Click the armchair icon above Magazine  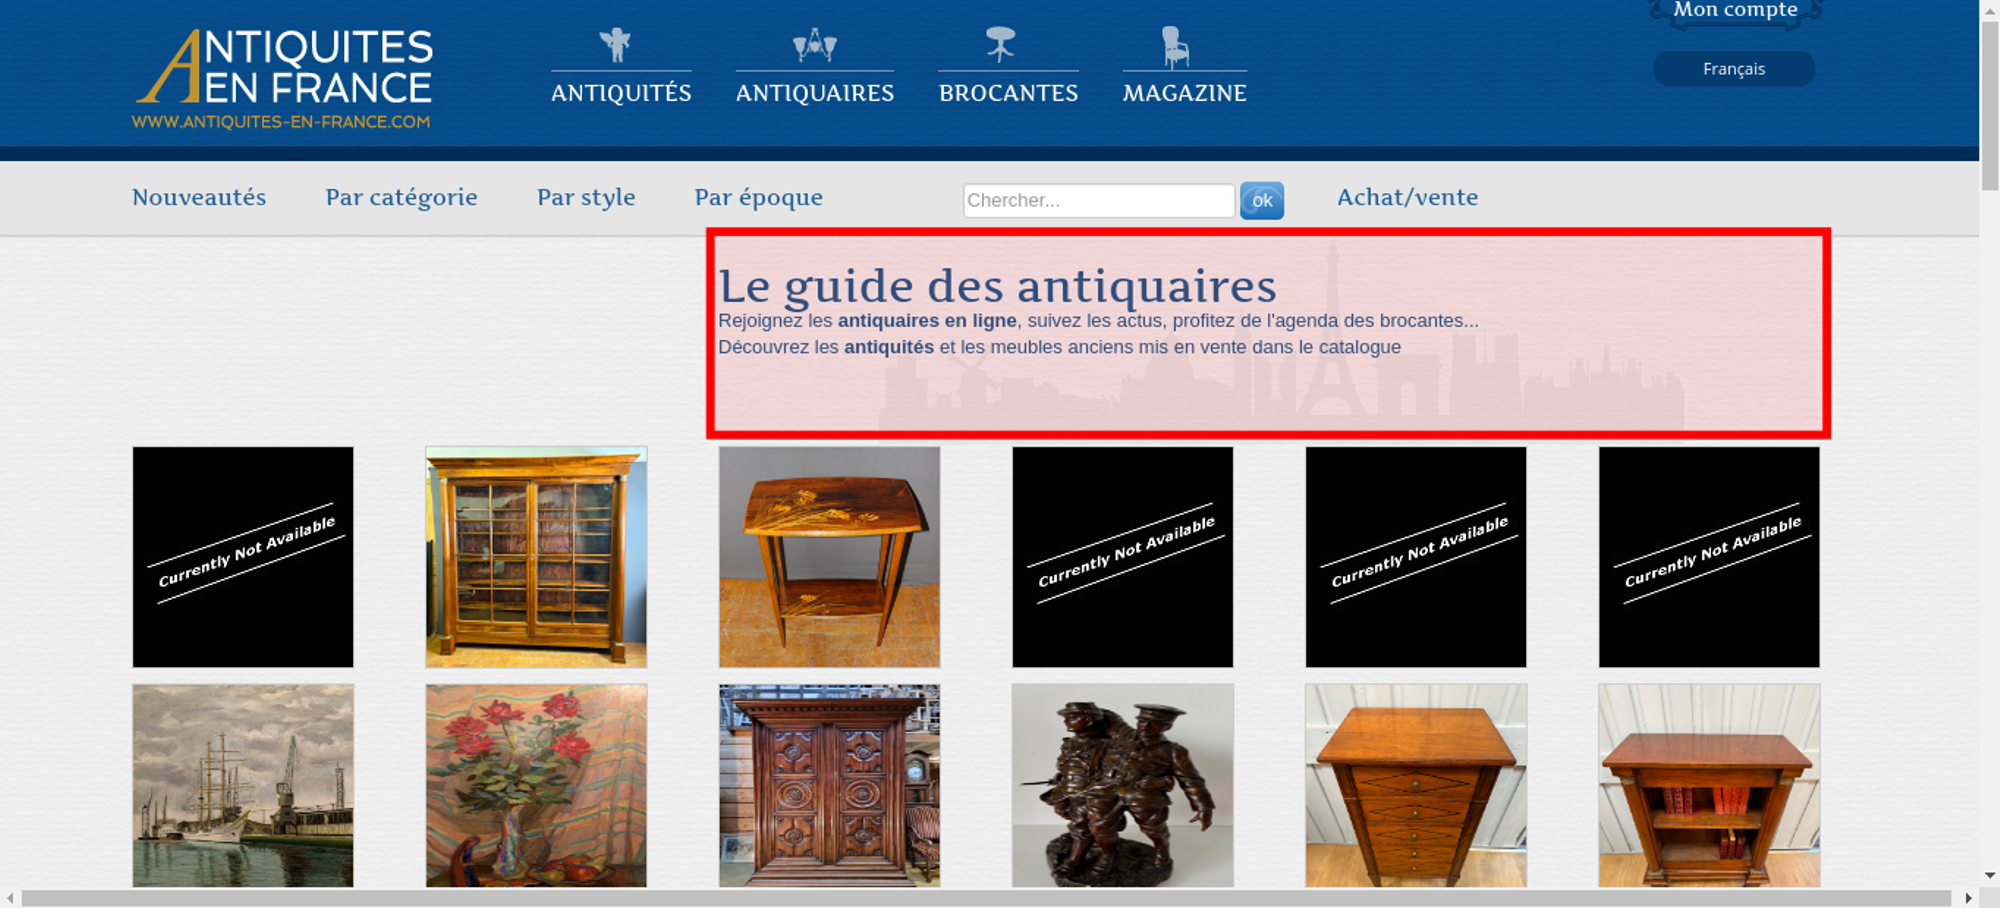click(1175, 46)
